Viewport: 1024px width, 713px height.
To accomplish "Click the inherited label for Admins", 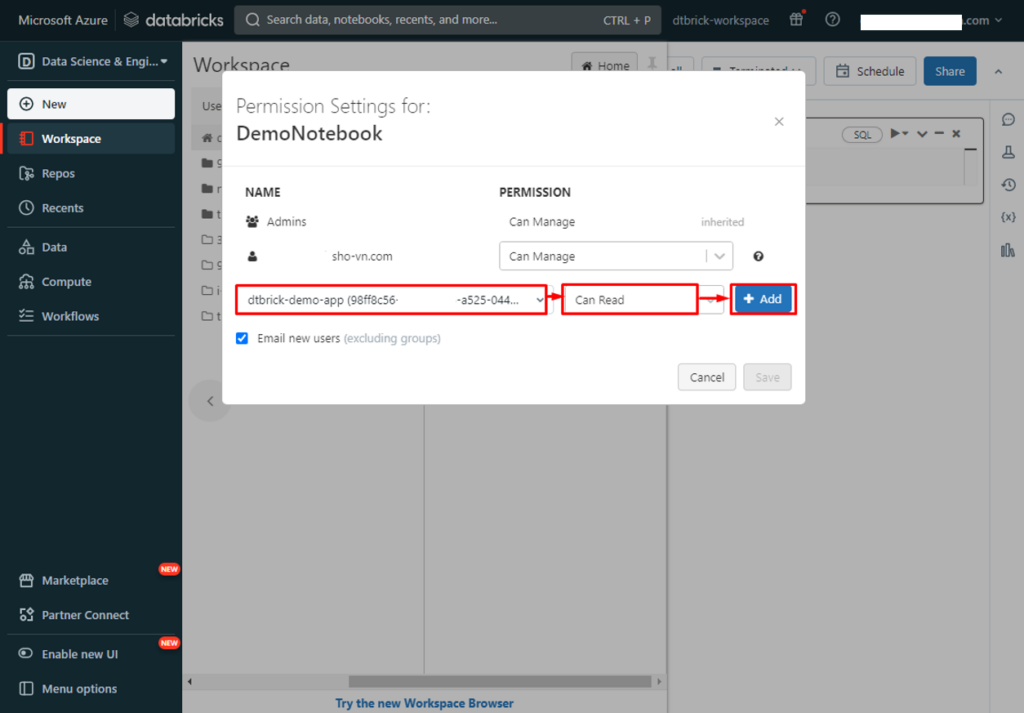I will point(722,222).
